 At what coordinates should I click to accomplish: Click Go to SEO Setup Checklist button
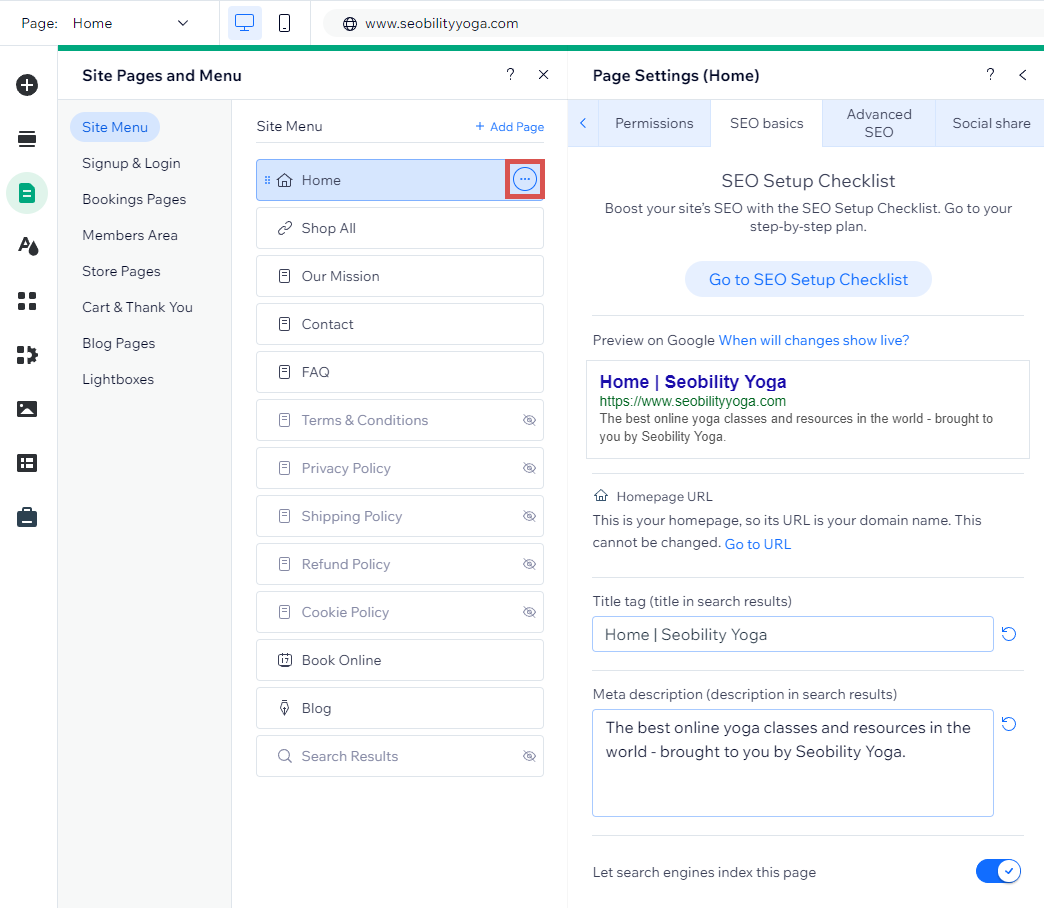tap(808, 280)
